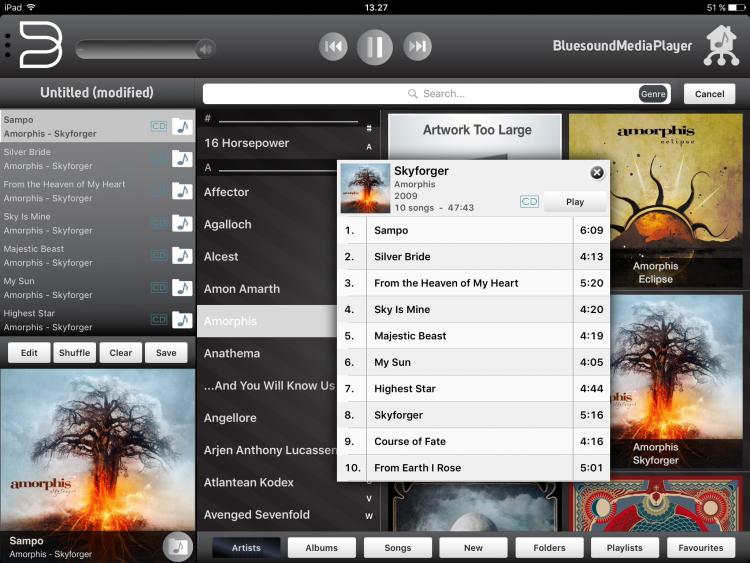Select track 2 Silver Bride in popup
This screenshot has width=750, height=563.
(474, 256)
